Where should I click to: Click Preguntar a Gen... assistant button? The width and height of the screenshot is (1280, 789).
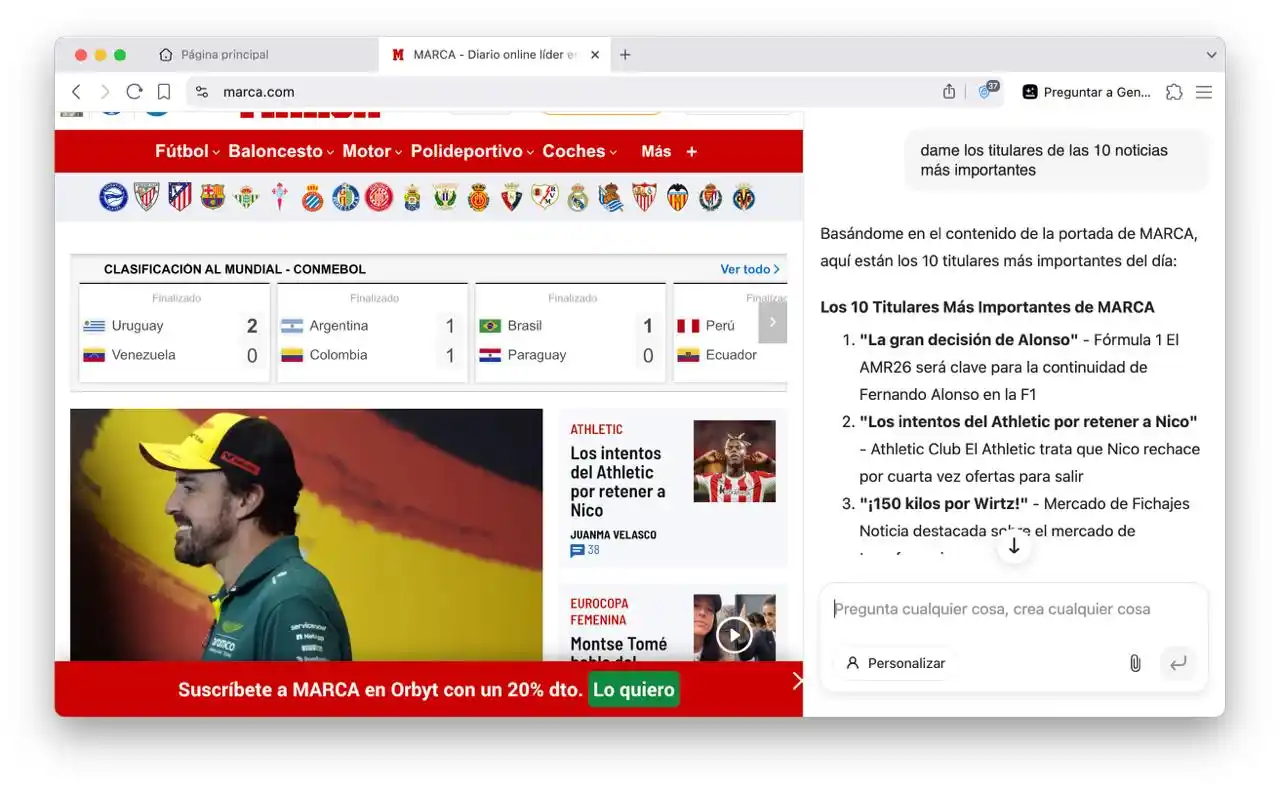point(1086,92)
